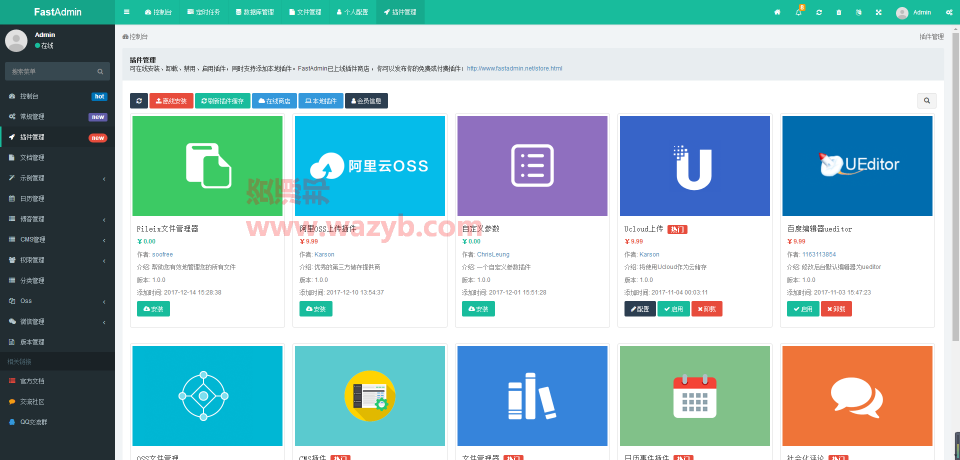Click the blue UEditor plugin thumbnail

tap(857, 165)
